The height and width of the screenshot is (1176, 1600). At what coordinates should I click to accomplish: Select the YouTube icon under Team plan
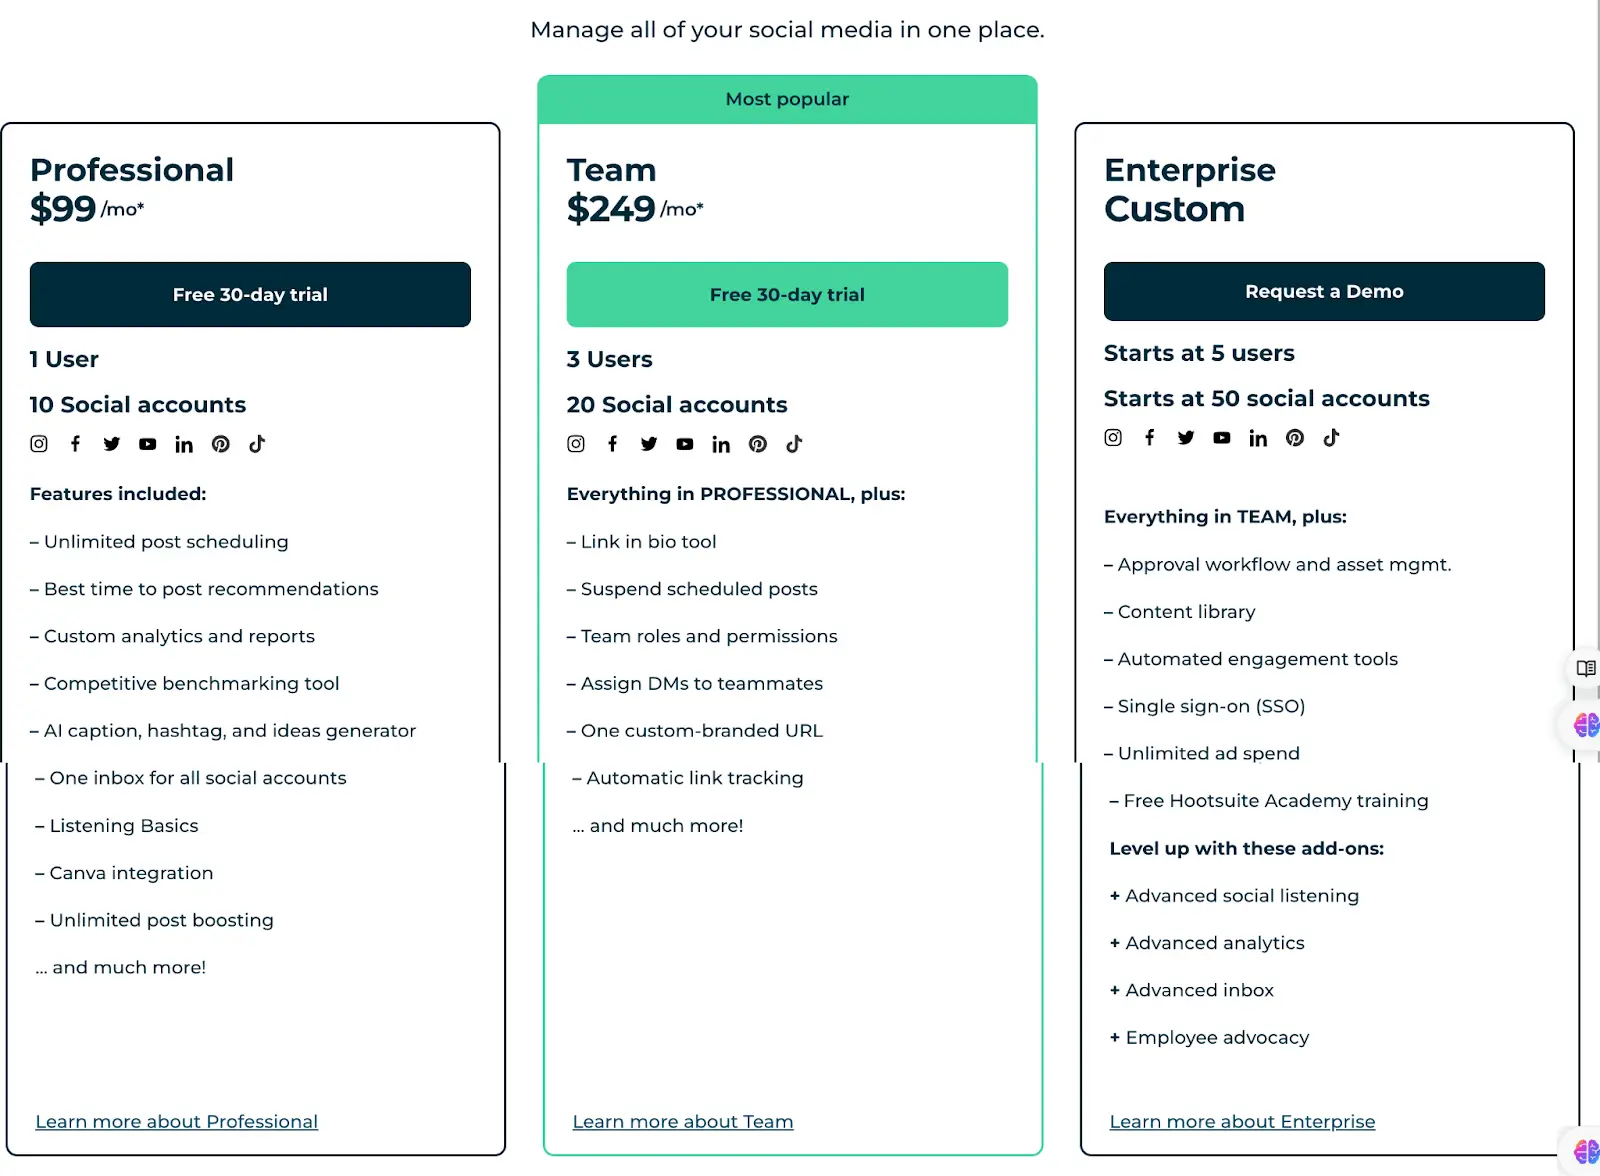685,444
